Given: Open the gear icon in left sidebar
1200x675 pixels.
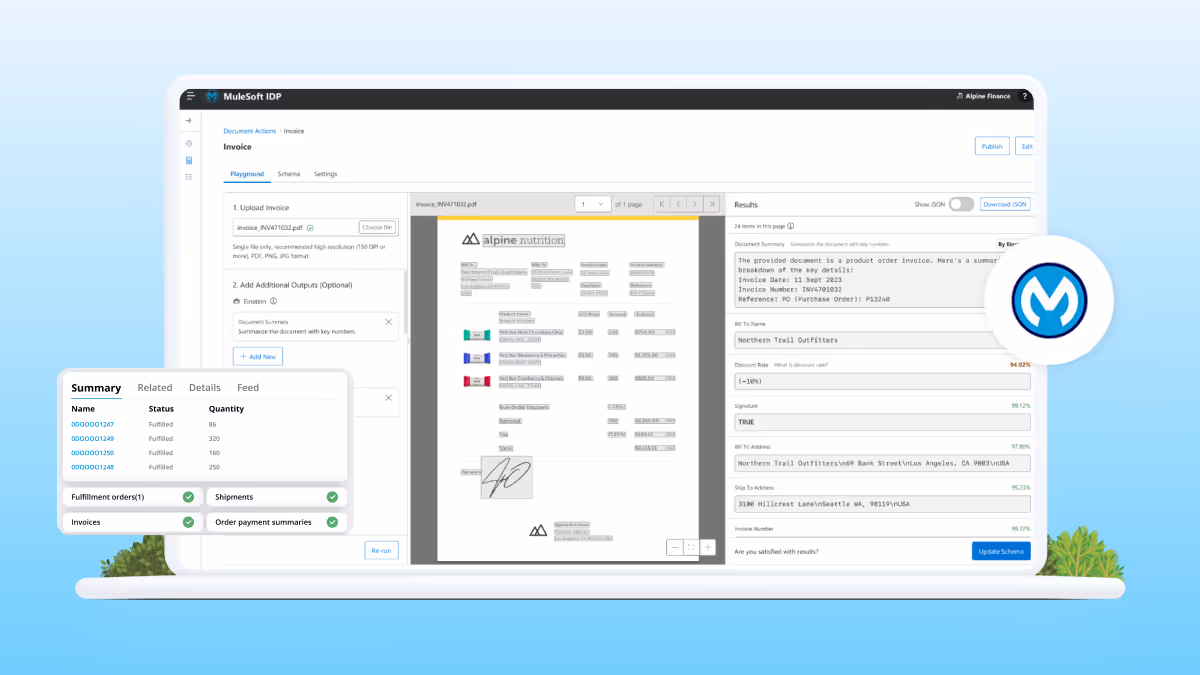Looking at the screenshot, I should [189, 143].
